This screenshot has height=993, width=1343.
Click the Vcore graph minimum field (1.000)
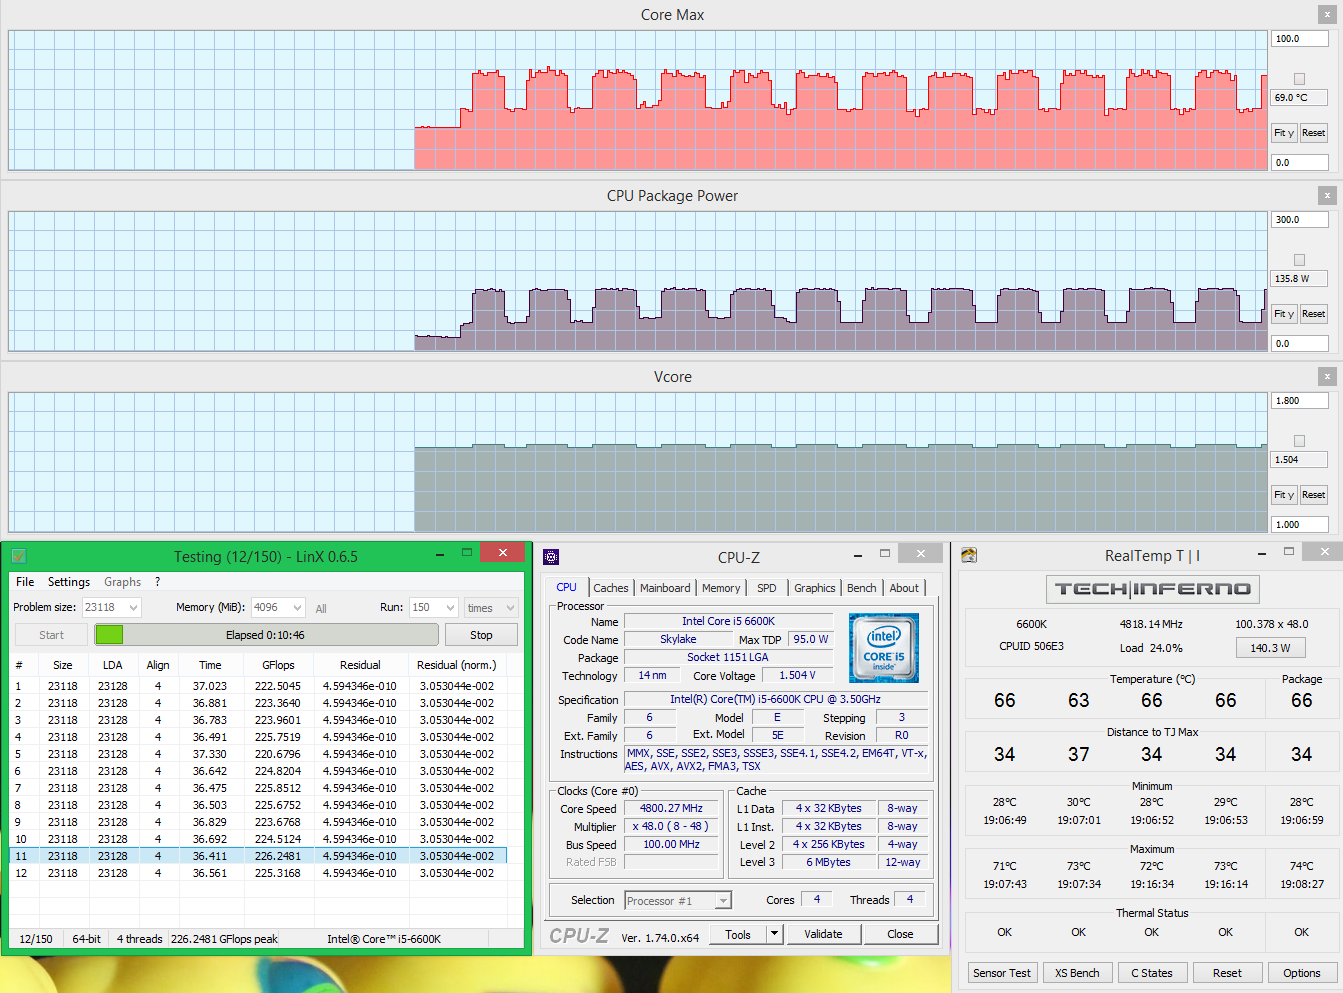pyautogui.click(x=1299, y=525)
